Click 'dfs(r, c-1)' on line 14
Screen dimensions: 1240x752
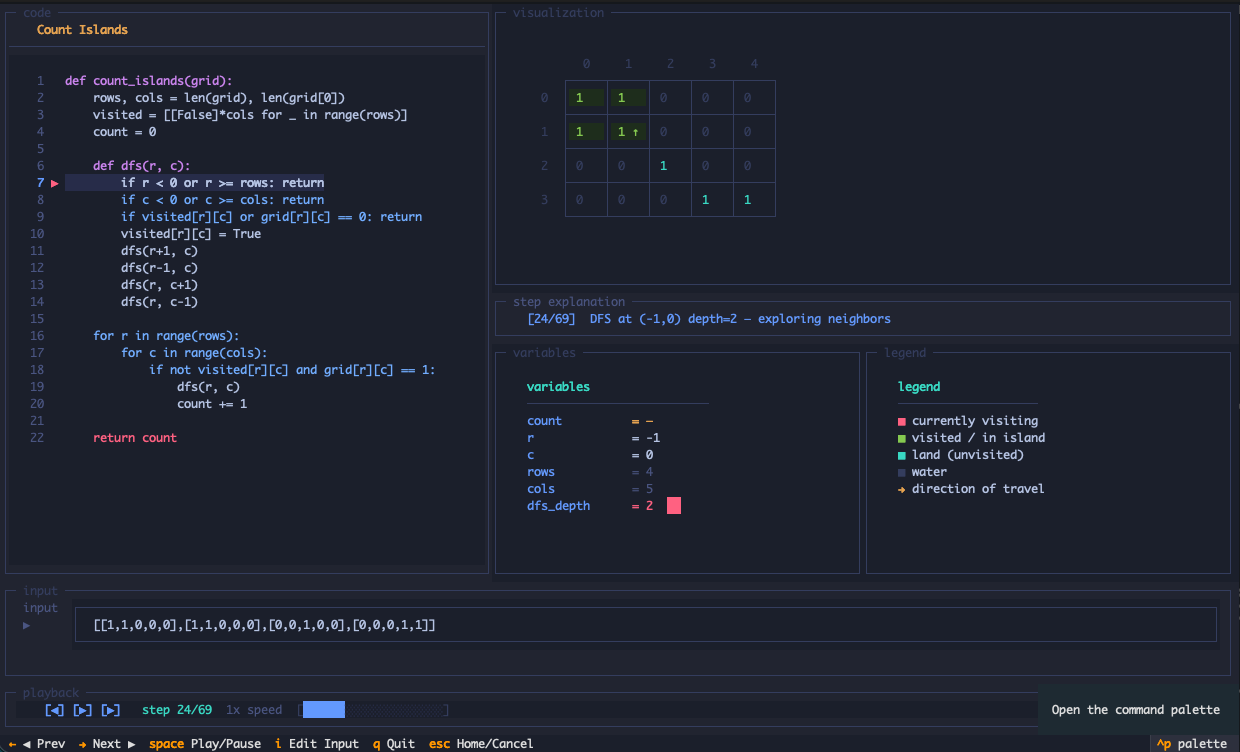(x=159, y=302)
